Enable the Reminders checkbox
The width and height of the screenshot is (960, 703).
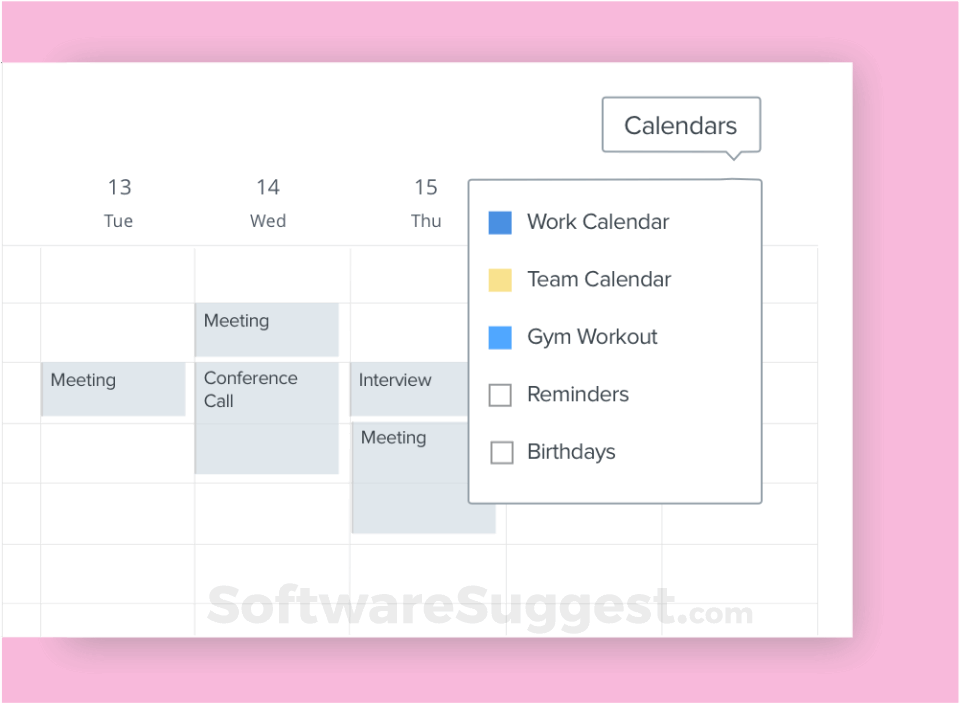point(500,395)
